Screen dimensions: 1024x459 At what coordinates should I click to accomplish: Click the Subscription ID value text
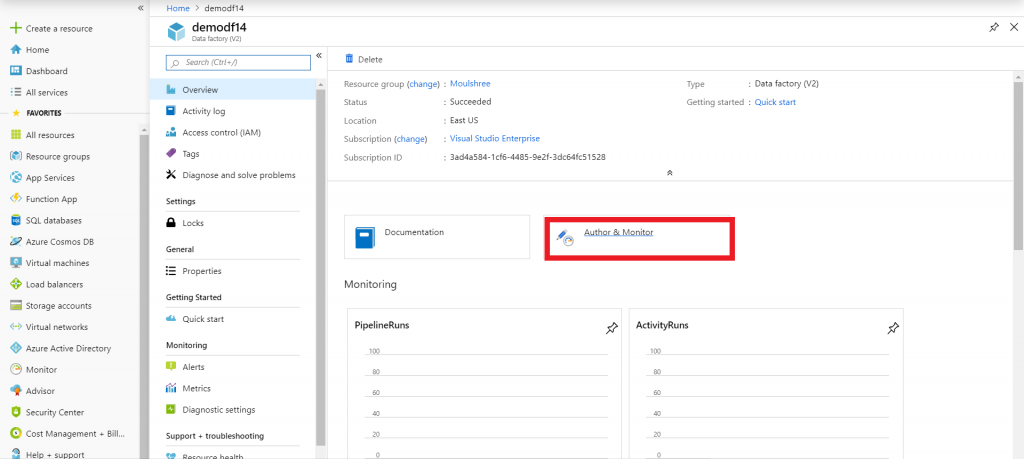pyautogui.click(x=528, y=157)
